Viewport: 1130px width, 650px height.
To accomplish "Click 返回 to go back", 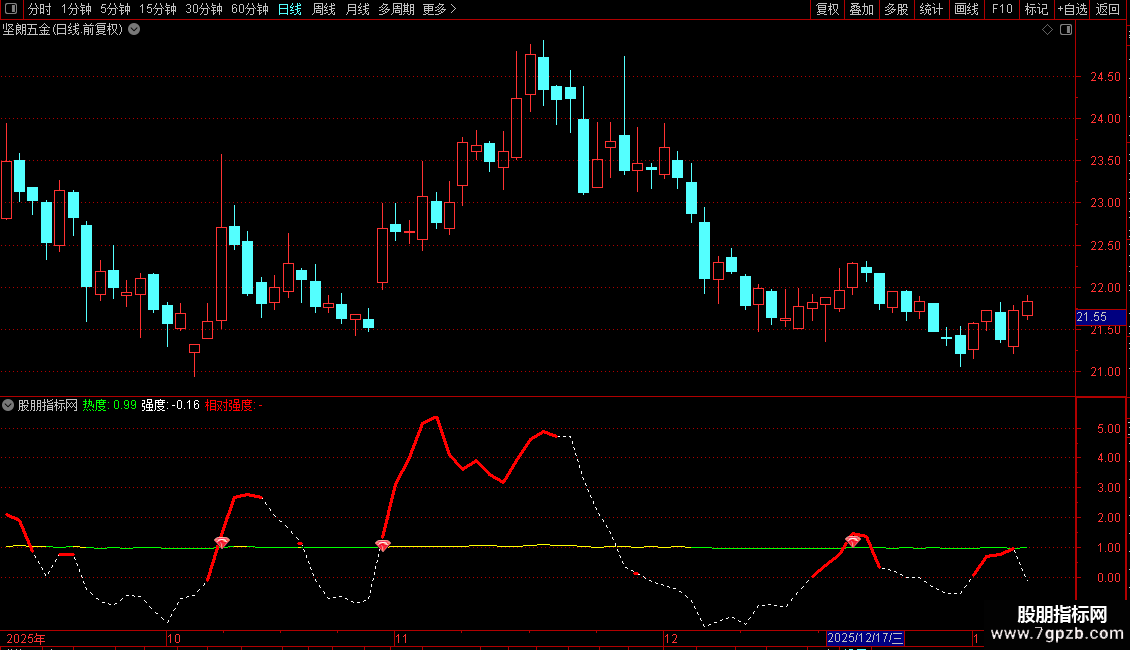I will click(1108, 9).
